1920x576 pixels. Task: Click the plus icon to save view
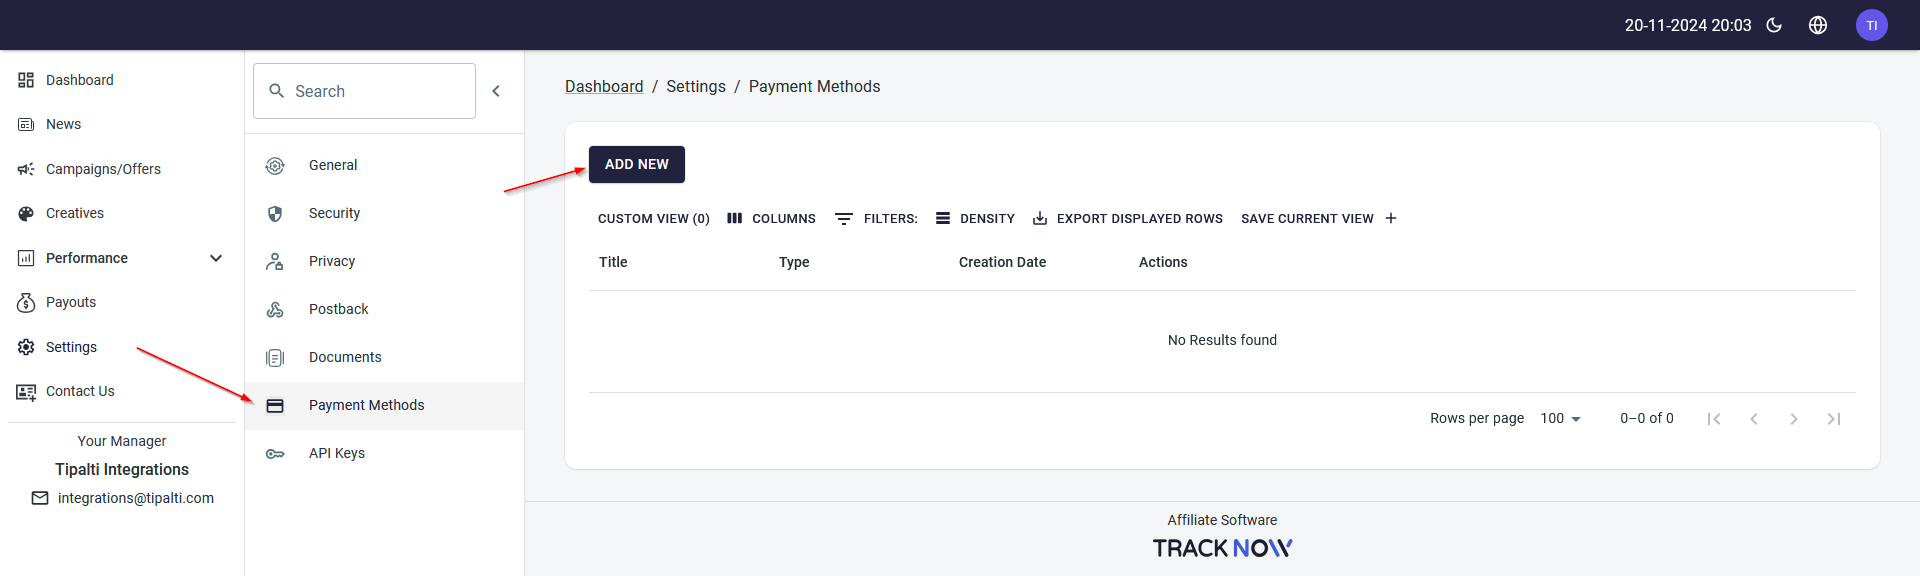(1390, 218)
